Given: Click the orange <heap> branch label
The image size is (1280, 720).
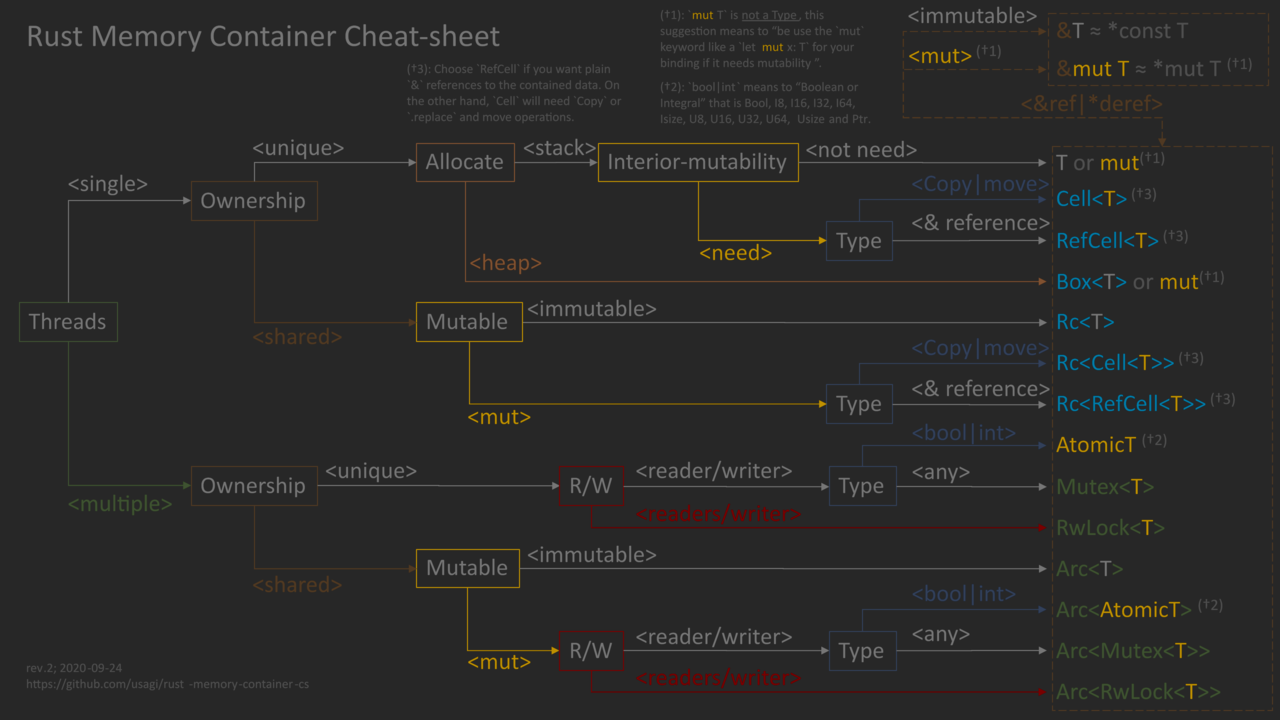Looking at the screenshot, I should (505, 263).
